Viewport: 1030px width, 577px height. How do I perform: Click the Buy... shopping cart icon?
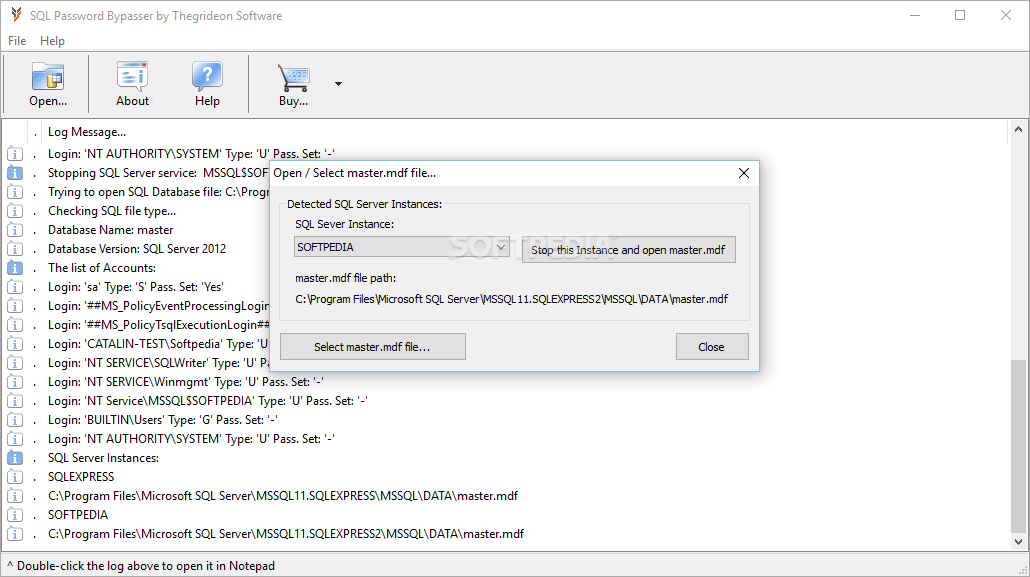point(293,84)
